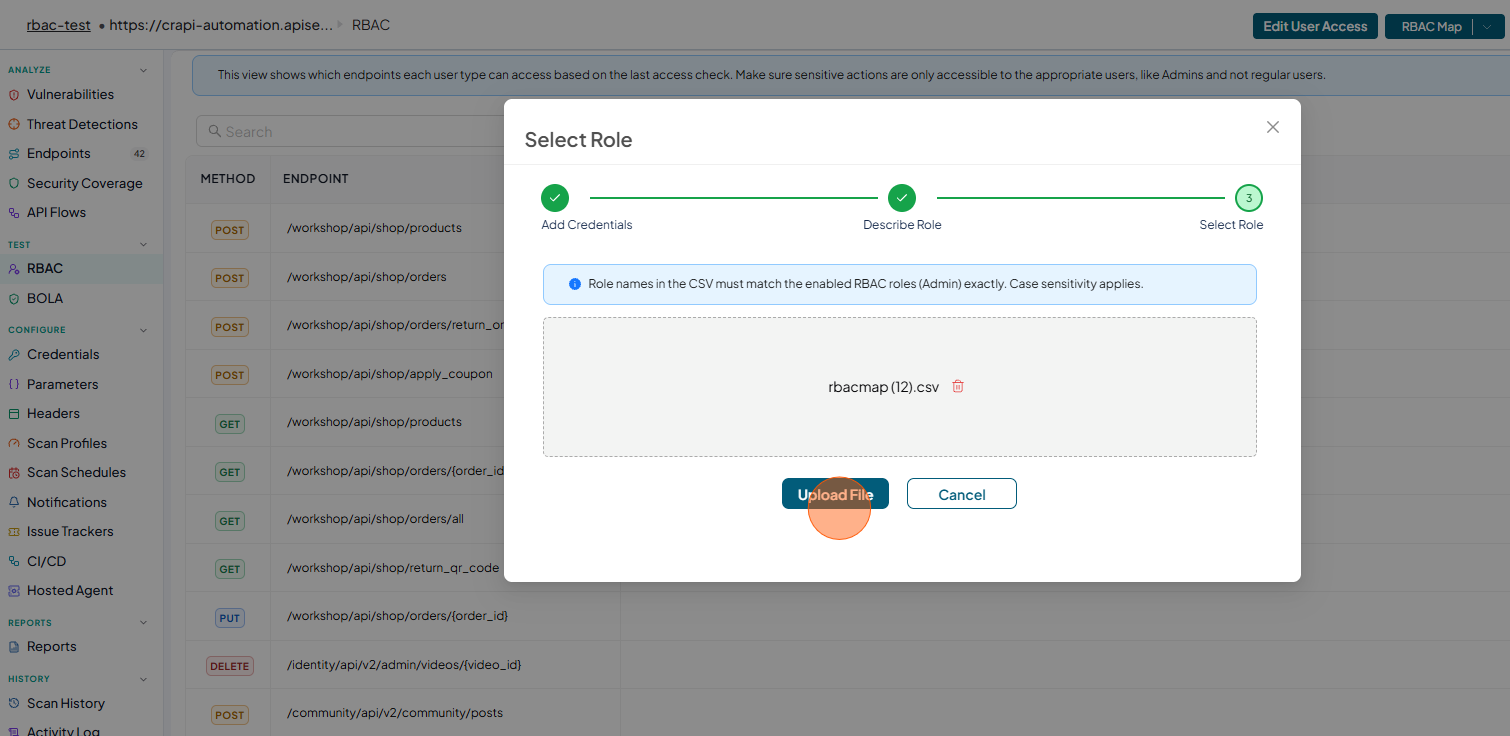The width and height of the screenshot is (1510, 736).
Task: Select the /identity/api/v2/admin/videos/{video_id} endpoint
Action: click(x=404, y=664)
